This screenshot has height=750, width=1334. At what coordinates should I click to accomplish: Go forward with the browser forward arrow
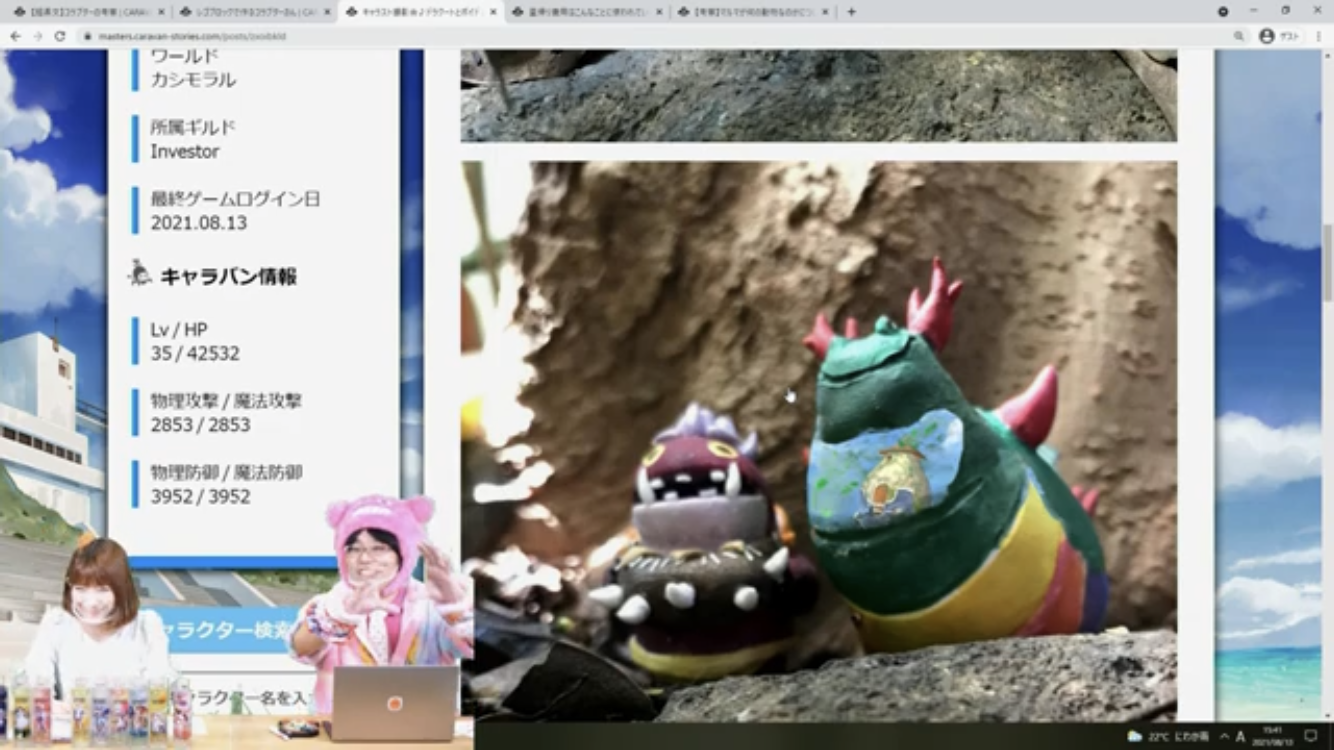(x=37, y=35)
